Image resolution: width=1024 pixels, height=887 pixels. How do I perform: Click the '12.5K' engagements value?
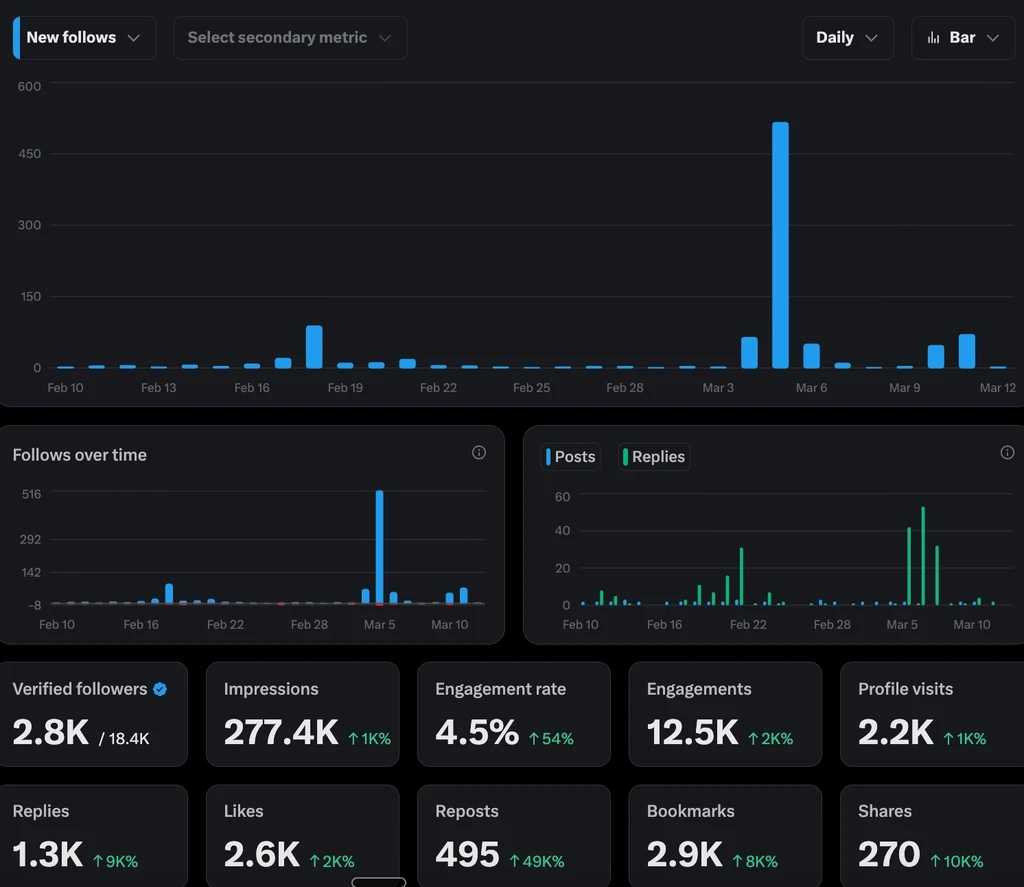pos(693,732)
